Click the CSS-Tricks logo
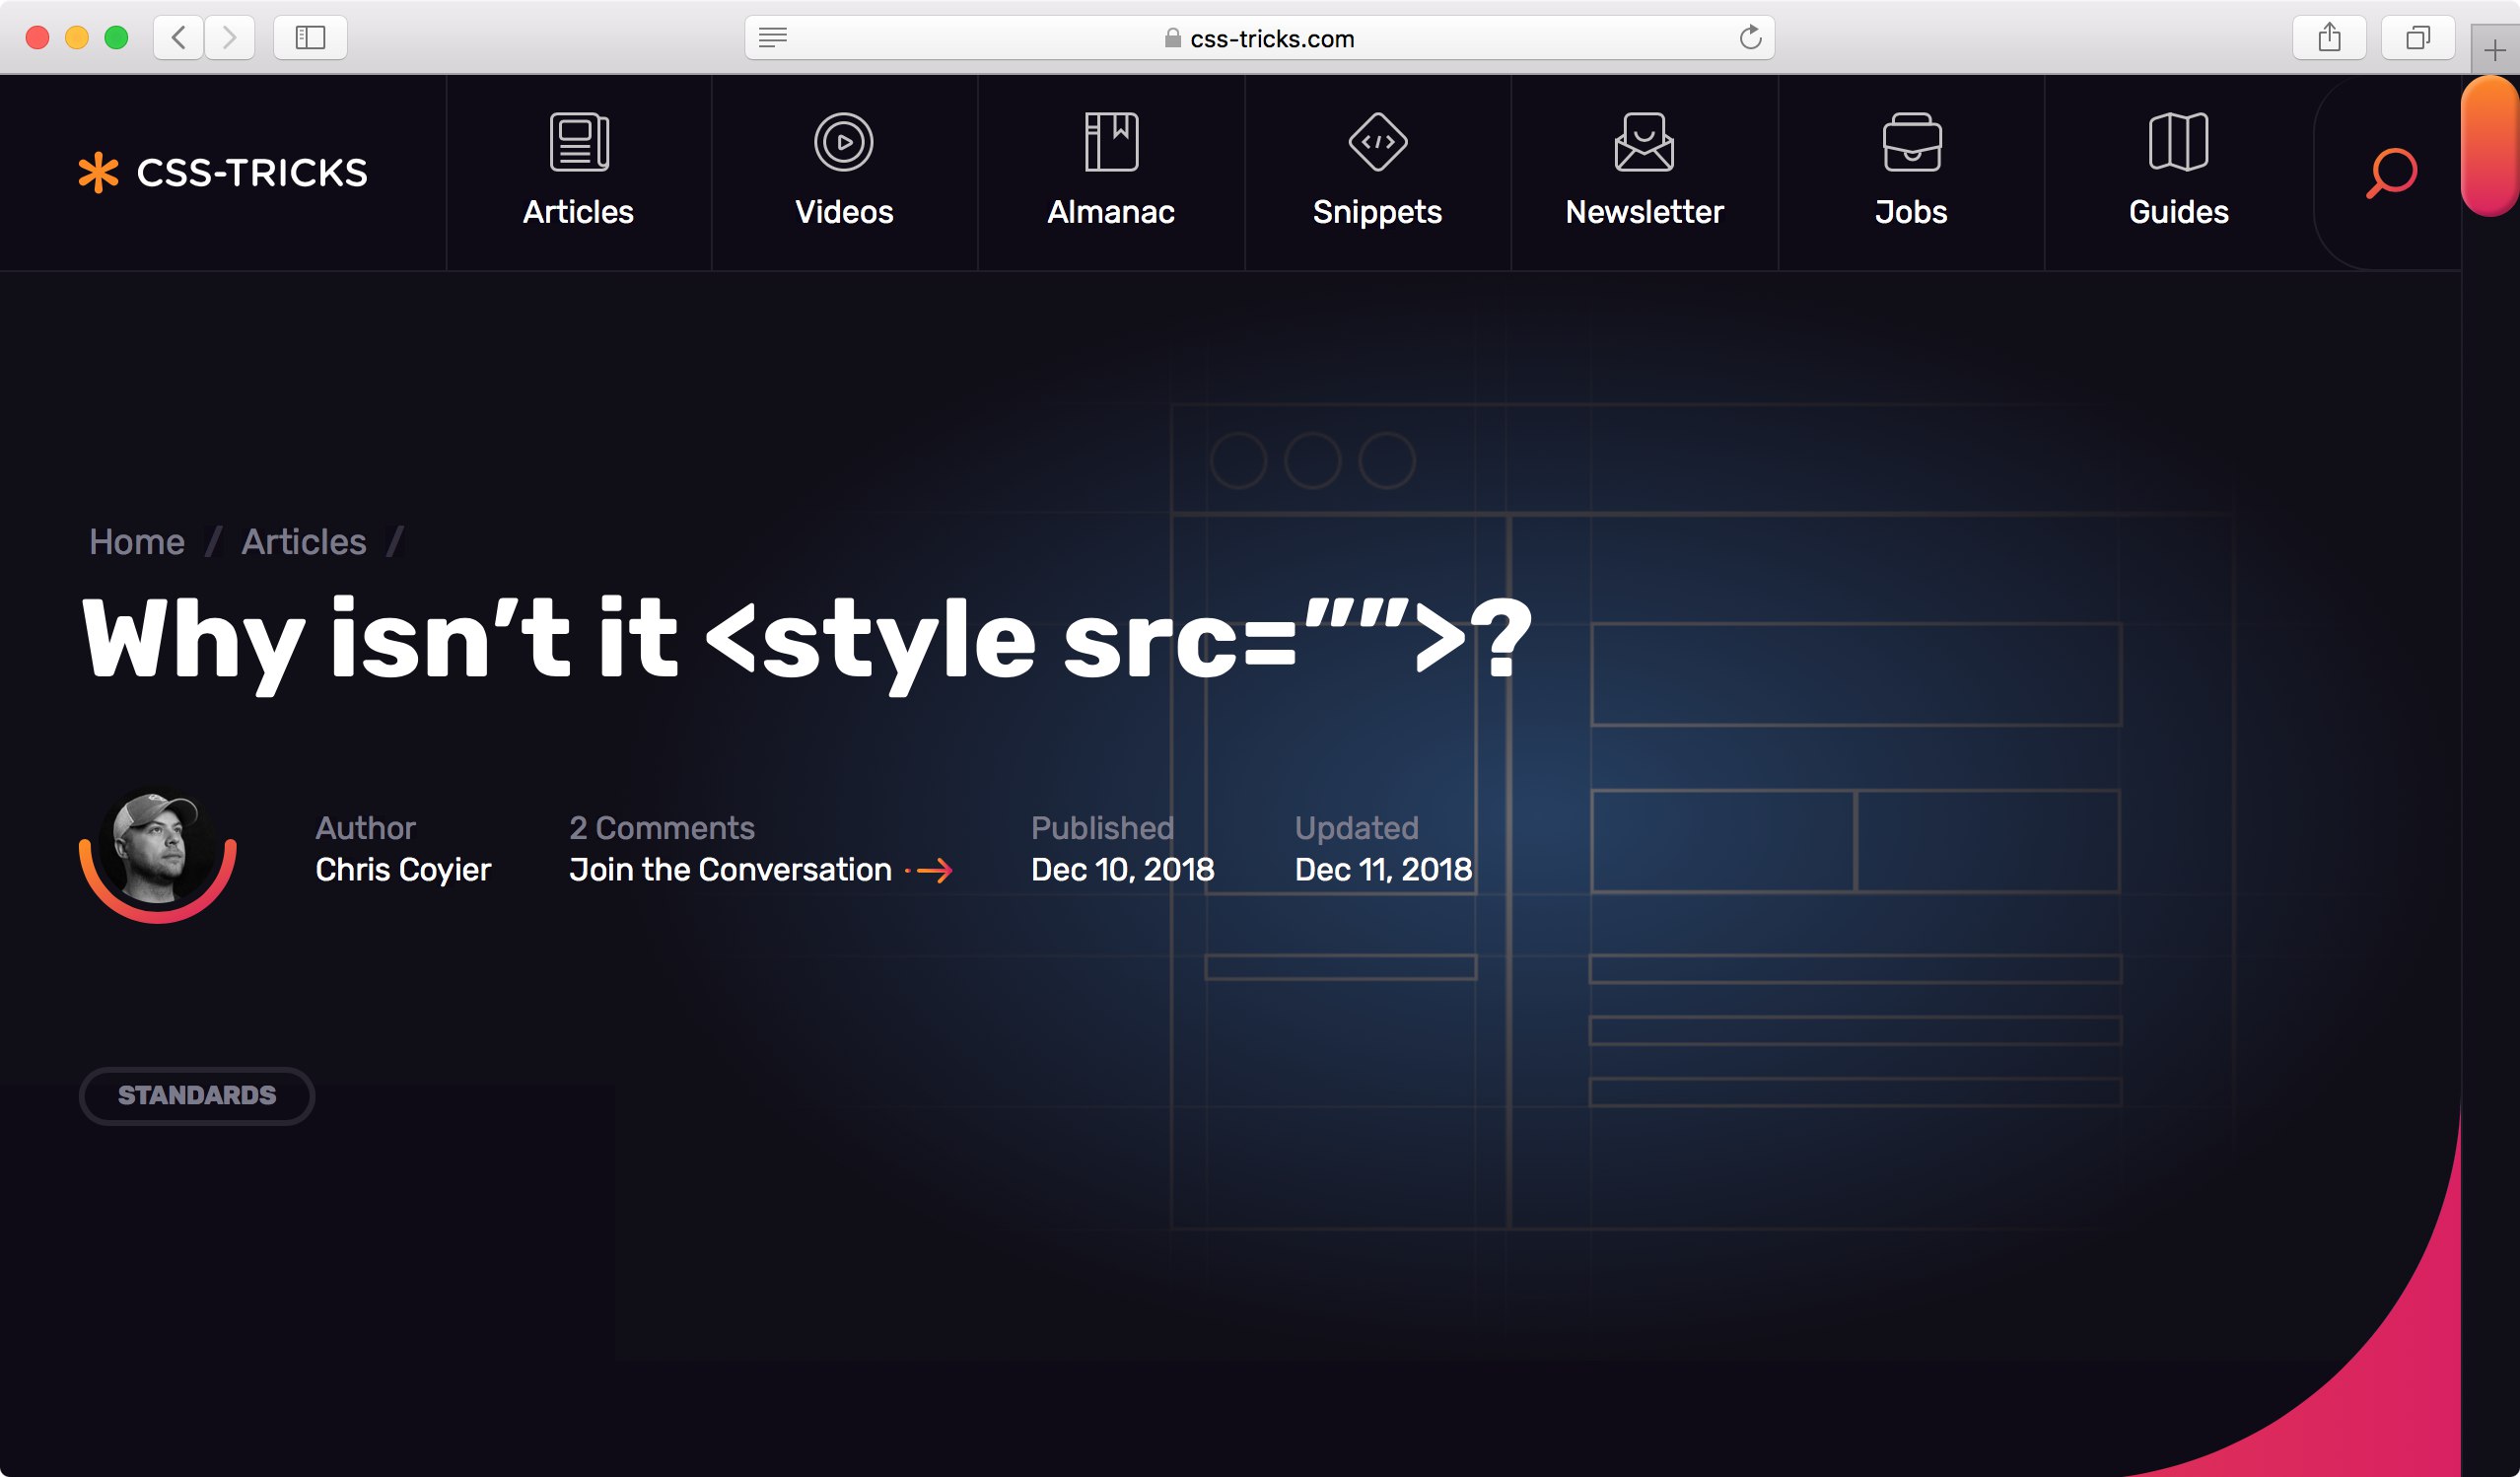This screenshot has height=1477, width=2520. pos(224,173)
